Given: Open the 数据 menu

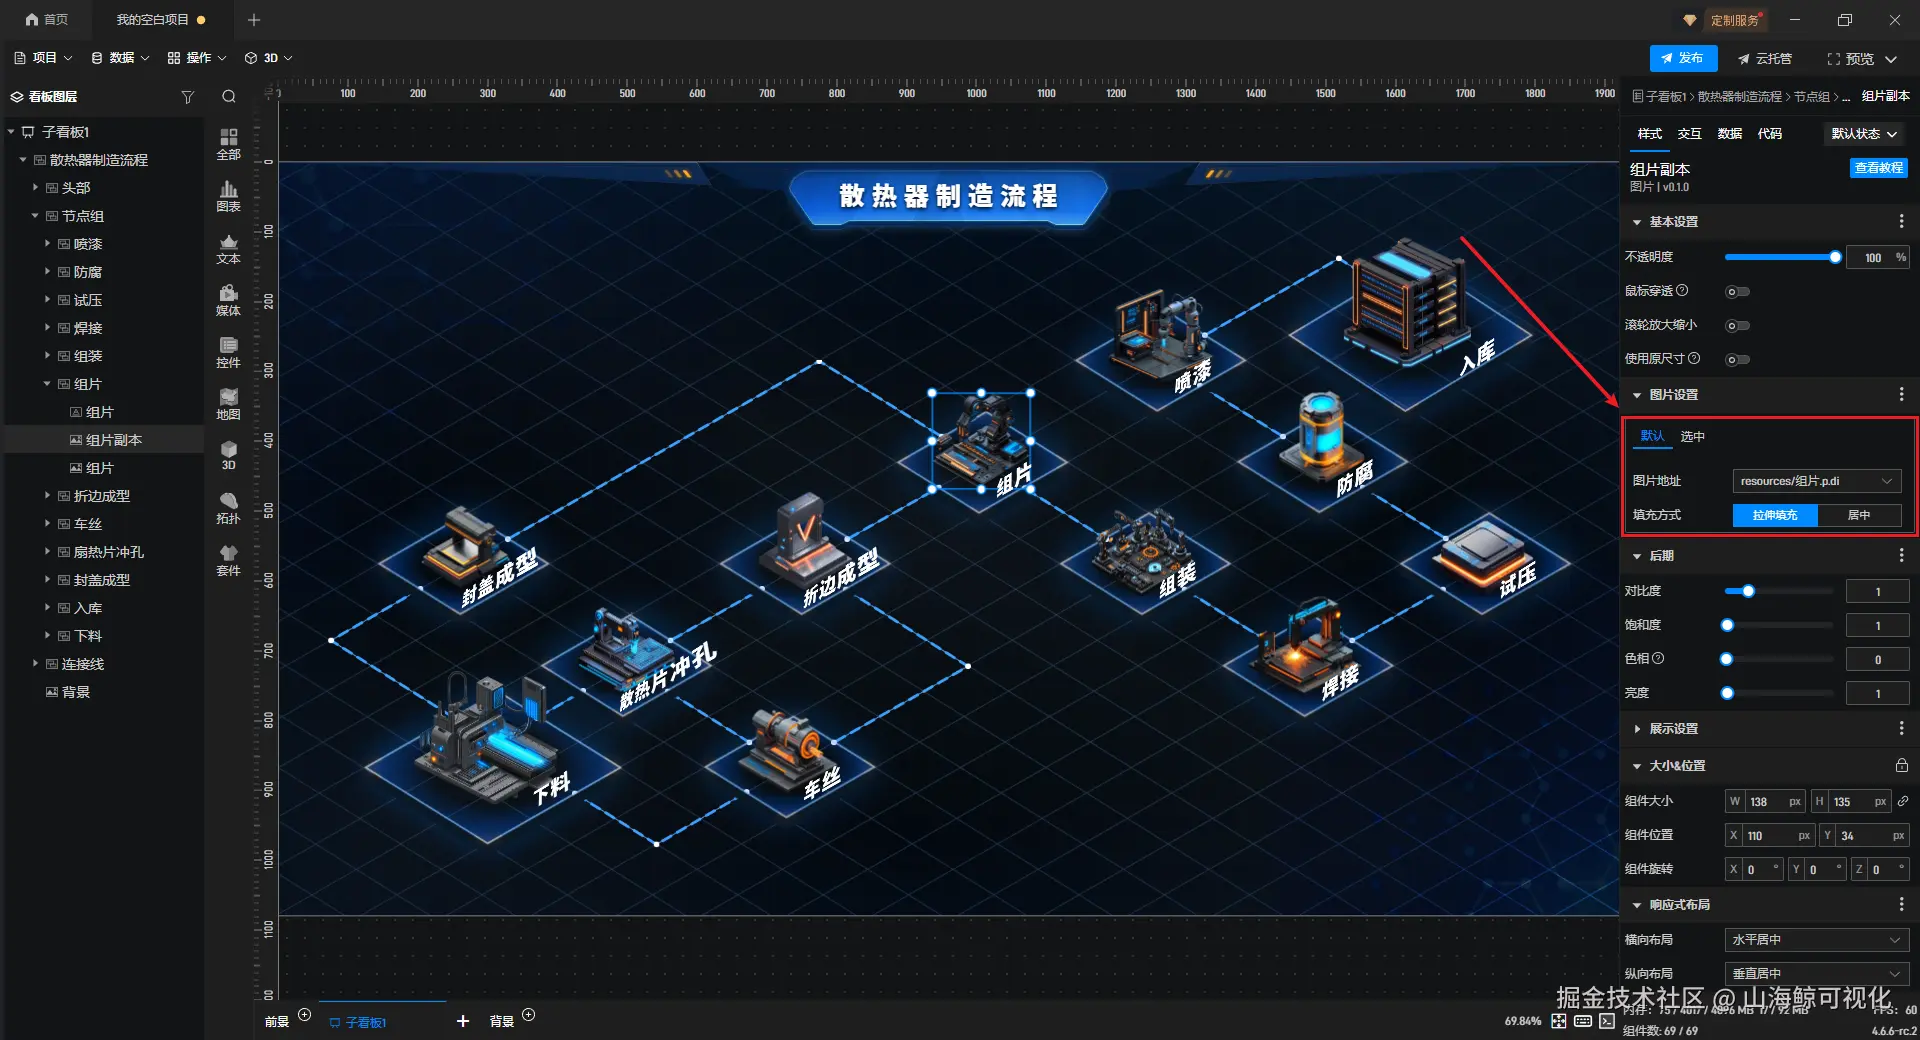Looking at the screenshot, I should [x=120, y=58].
